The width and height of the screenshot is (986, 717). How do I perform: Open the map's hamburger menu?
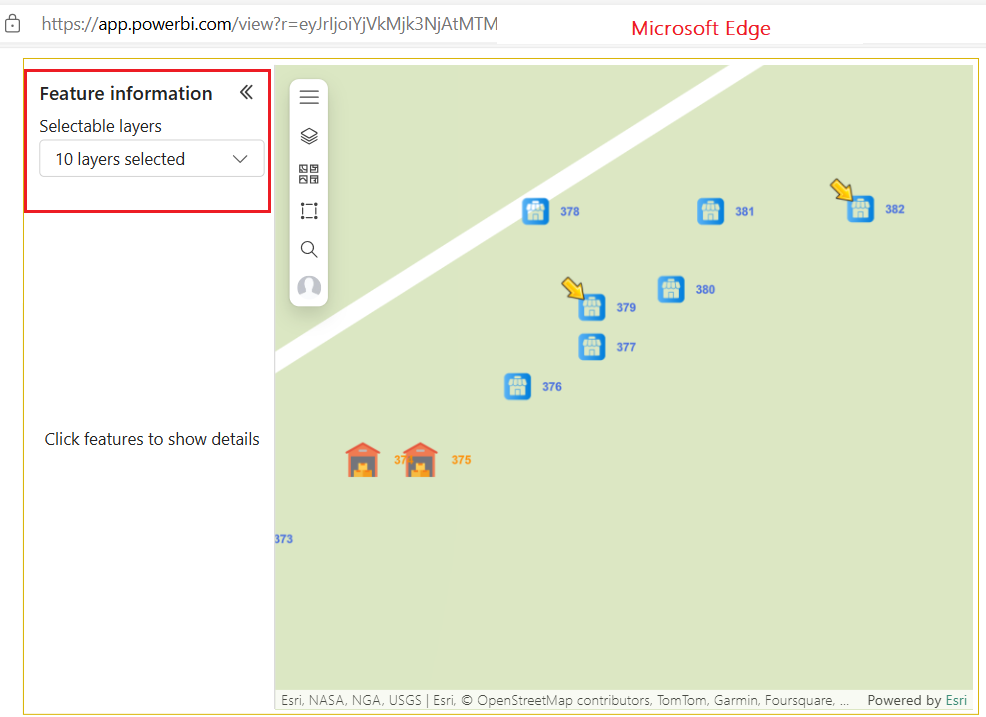pos(309,96)
